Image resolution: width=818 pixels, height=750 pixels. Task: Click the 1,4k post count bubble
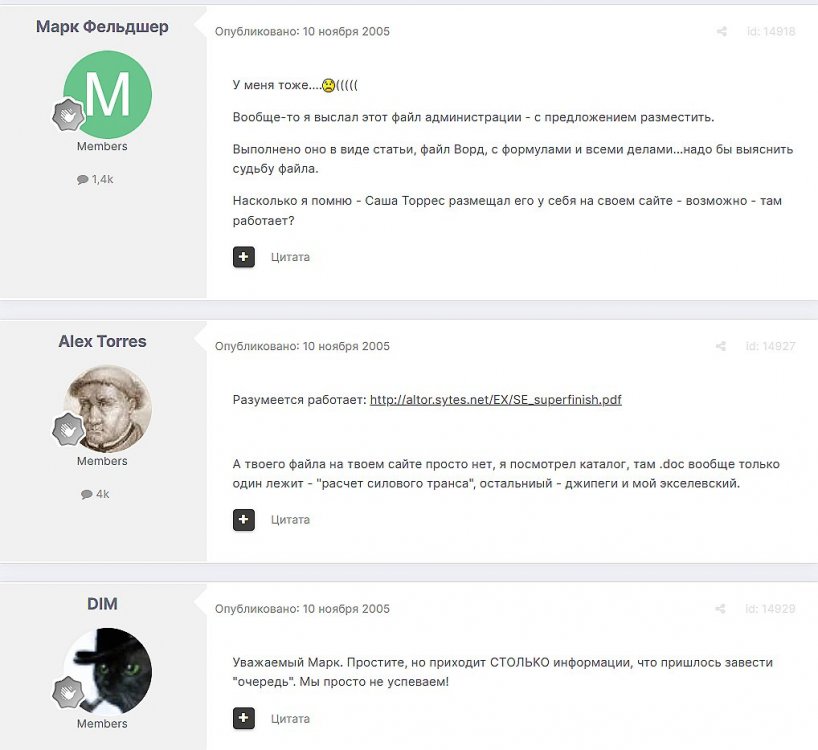click(x=95, y=179)
